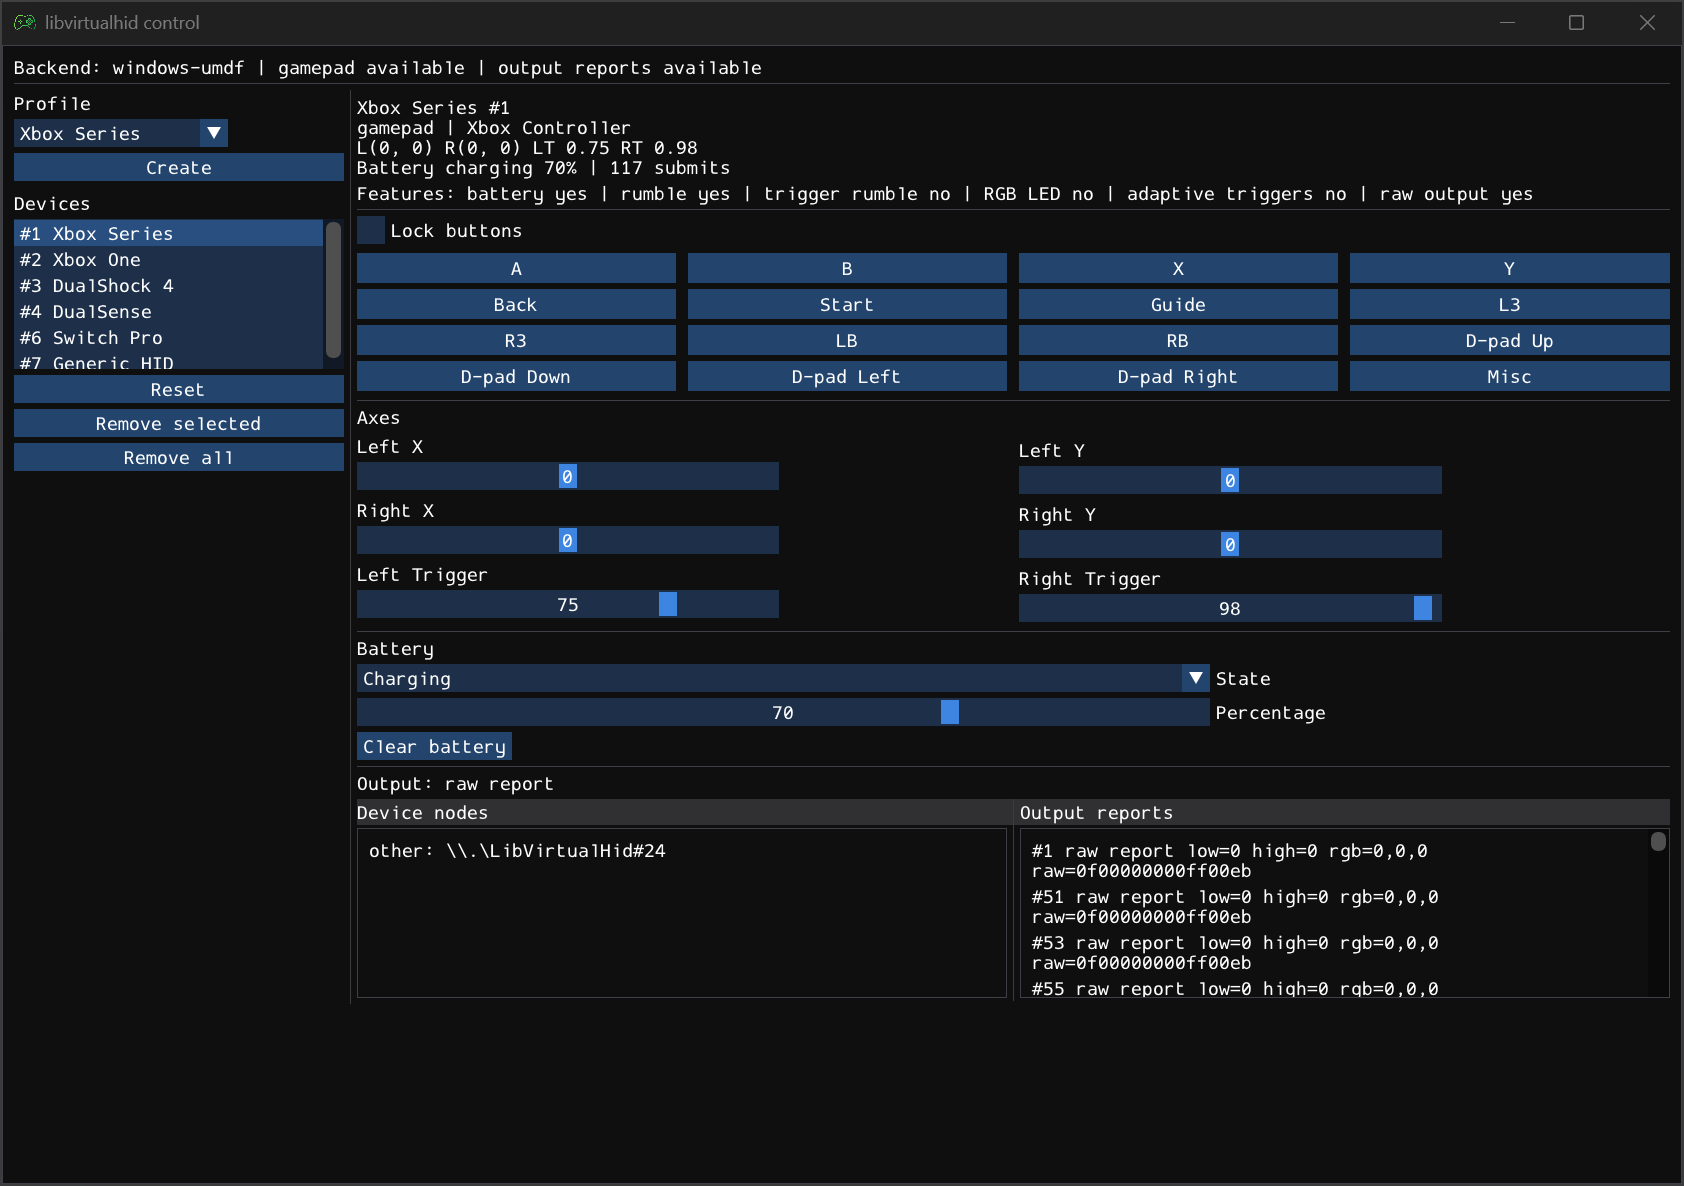Click the Output: raw report label
1684x1186 pixels.
455,783
